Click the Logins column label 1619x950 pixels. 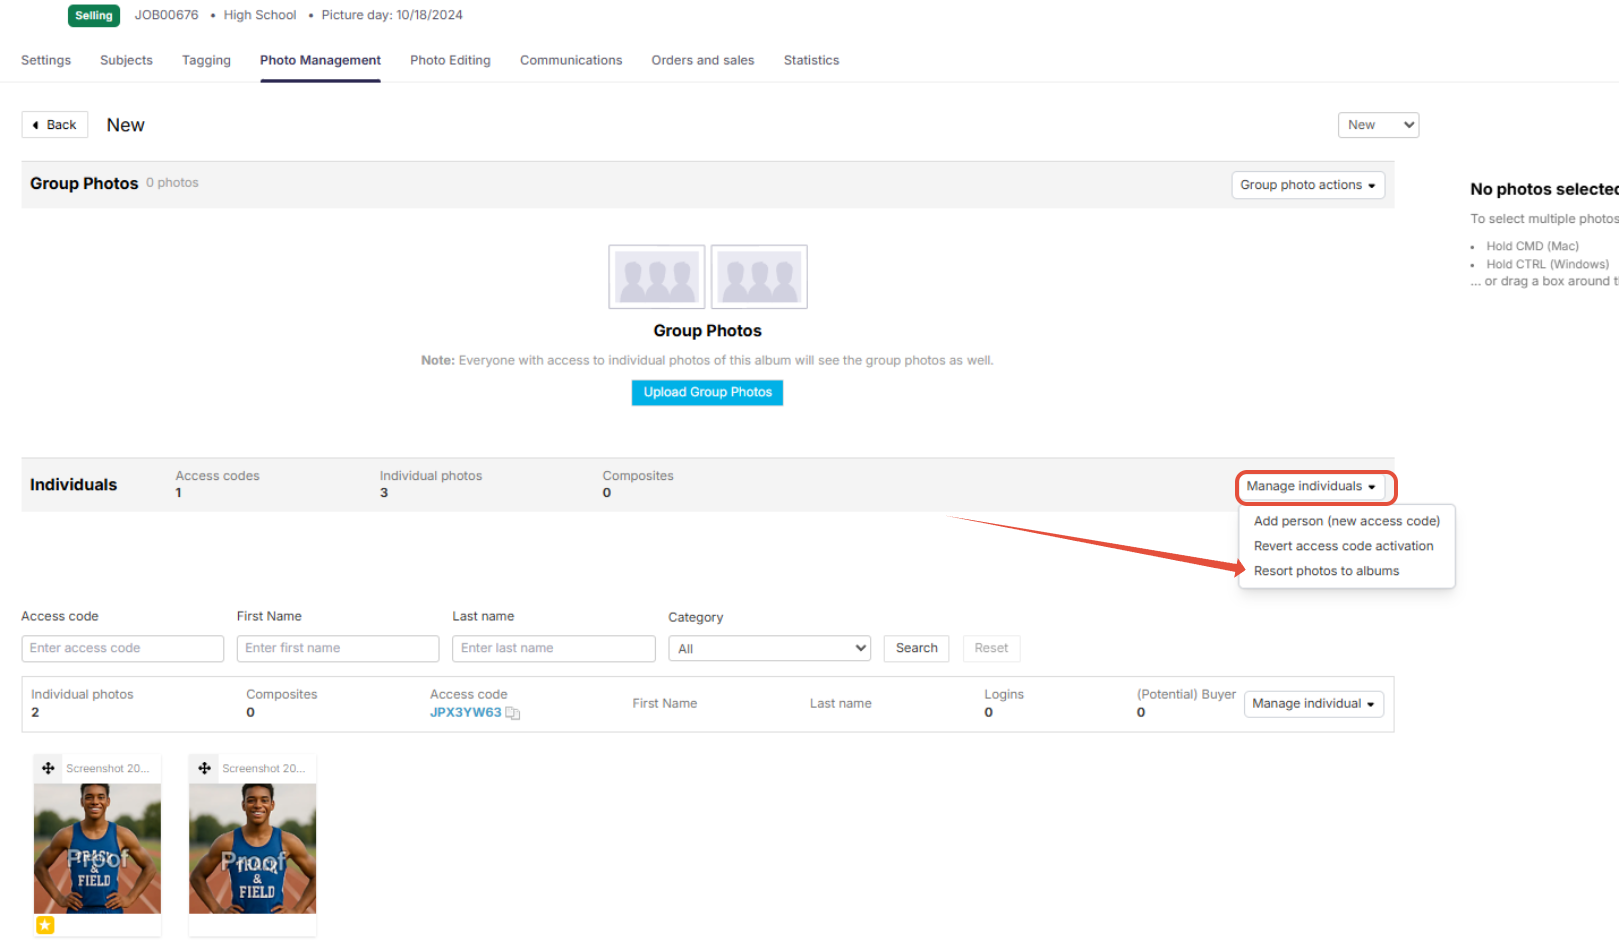click(x=1004, y=694)
